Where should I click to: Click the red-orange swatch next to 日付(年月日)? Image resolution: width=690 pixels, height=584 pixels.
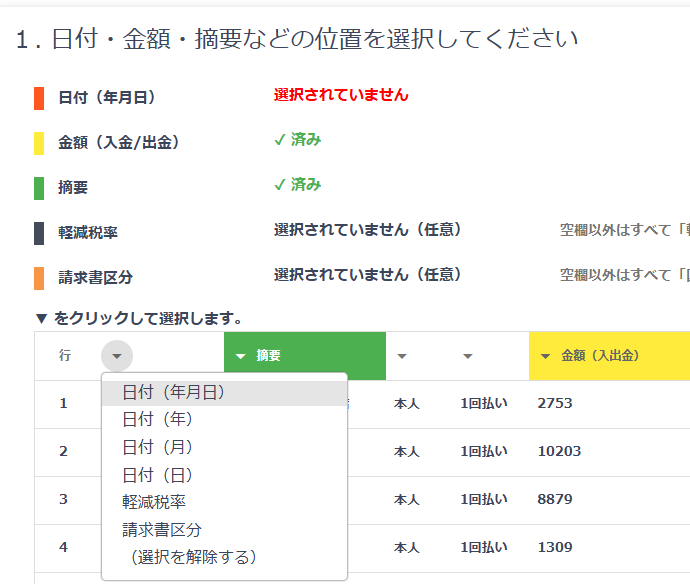(39, 98)
